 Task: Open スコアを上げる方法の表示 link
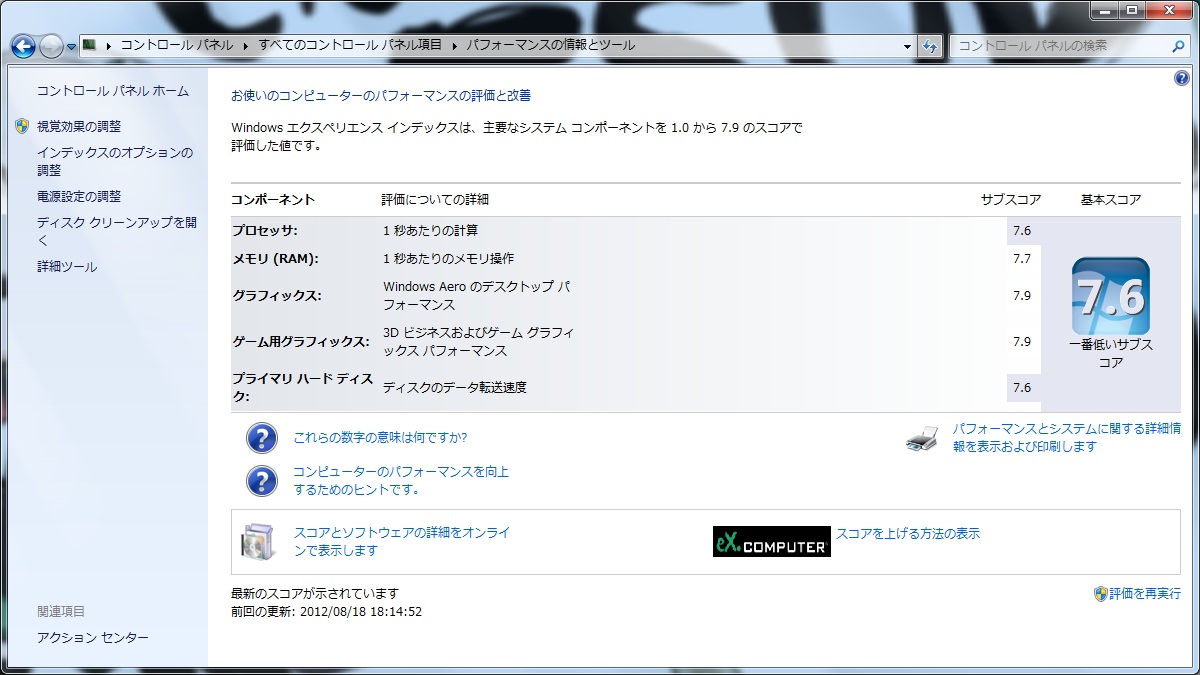[x=908, y=534]
